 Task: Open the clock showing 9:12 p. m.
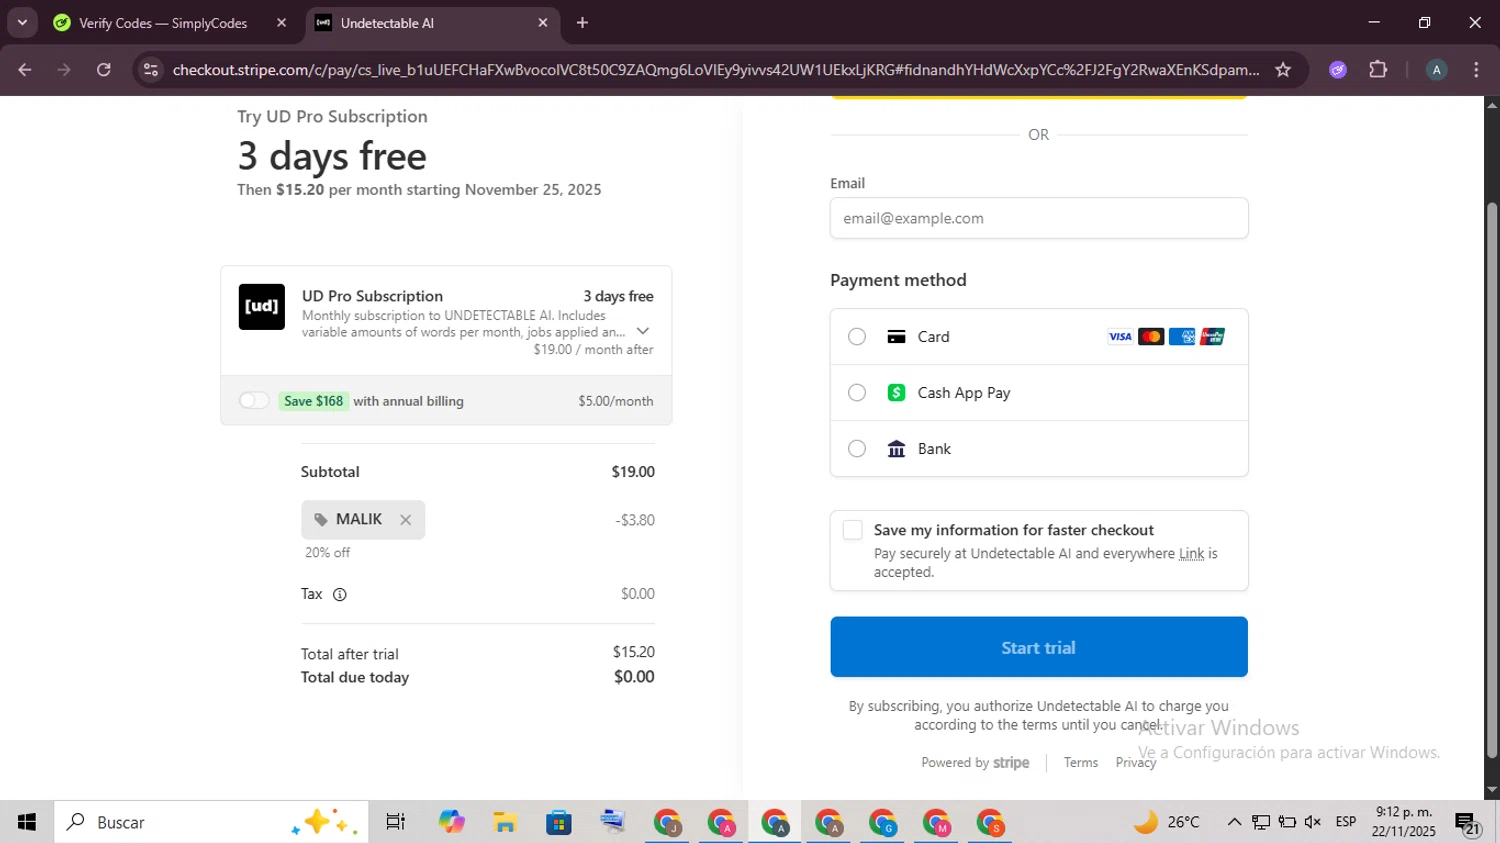coord(1404,822)
